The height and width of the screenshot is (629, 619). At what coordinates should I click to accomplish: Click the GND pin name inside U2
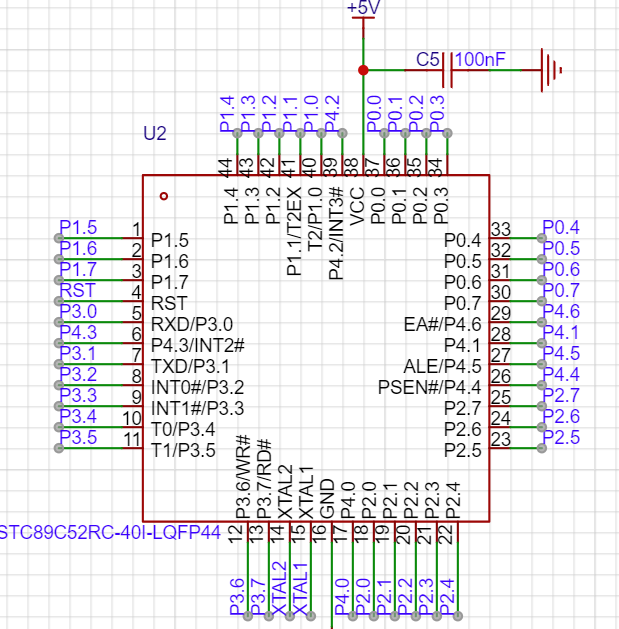(327, 499)
